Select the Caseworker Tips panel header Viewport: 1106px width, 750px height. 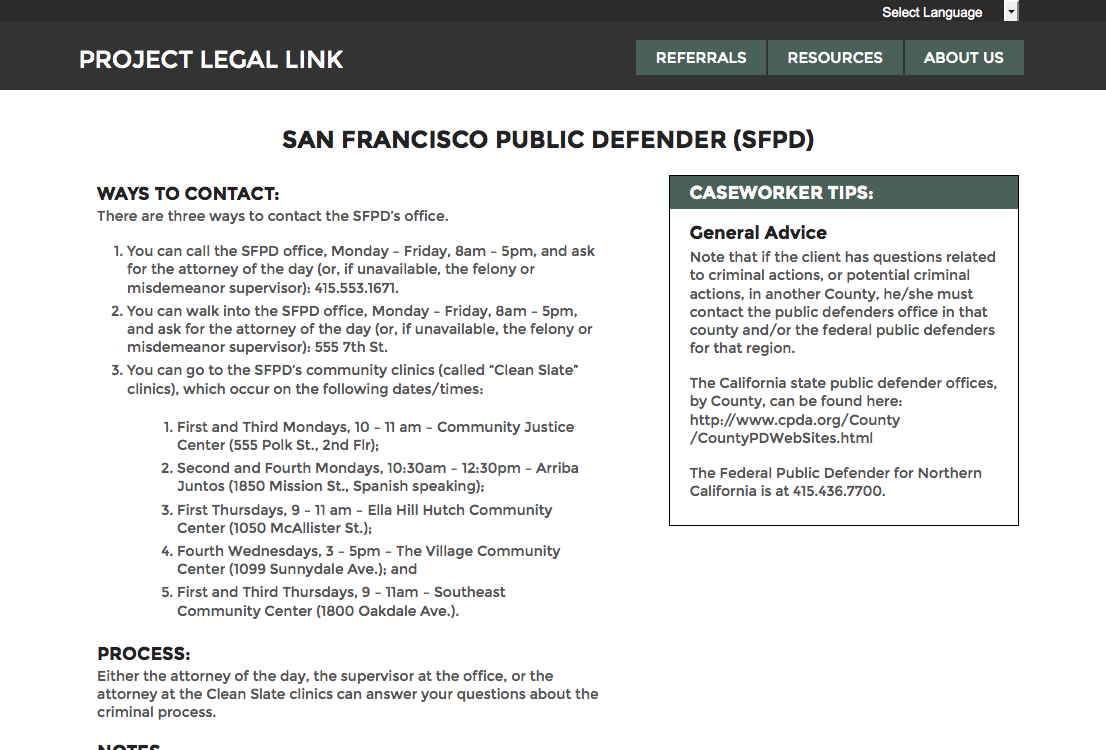point(843,193)
